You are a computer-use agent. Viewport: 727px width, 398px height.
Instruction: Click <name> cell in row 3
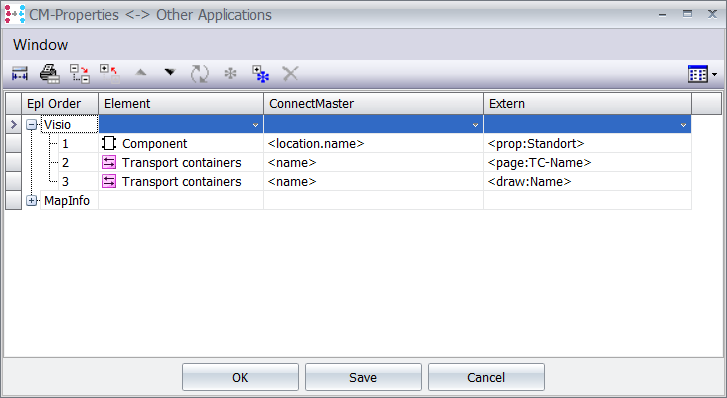pyautogui.click(x=373, y=181)
